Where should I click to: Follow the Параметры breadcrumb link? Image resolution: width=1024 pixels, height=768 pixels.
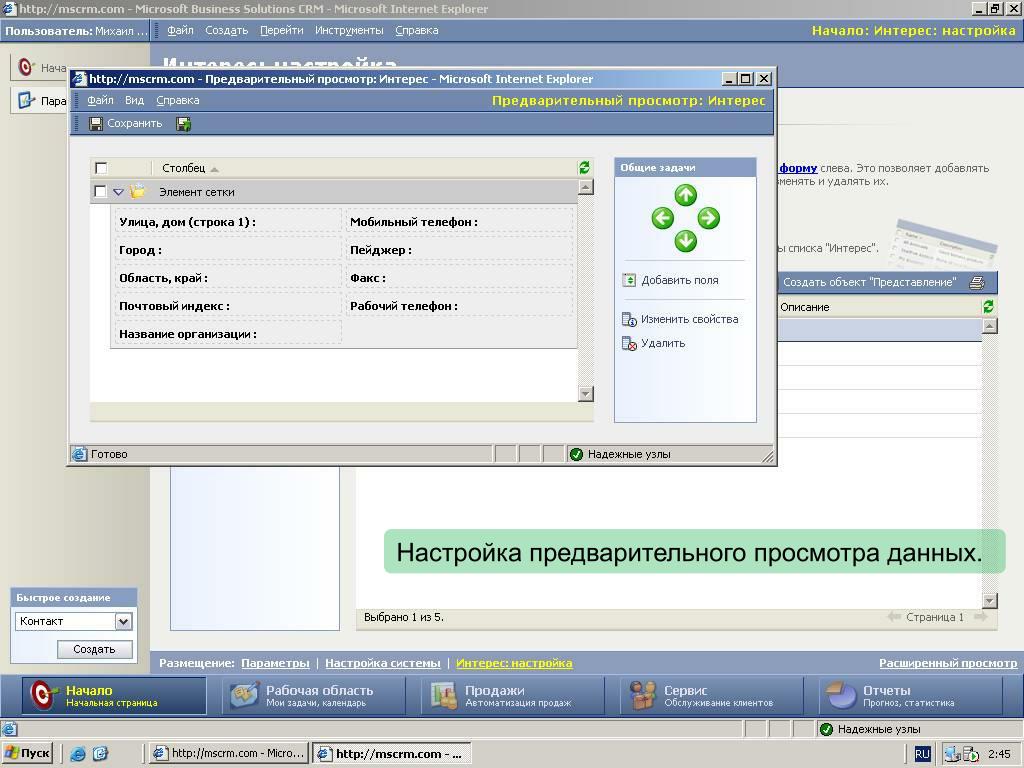coord(275,663)
